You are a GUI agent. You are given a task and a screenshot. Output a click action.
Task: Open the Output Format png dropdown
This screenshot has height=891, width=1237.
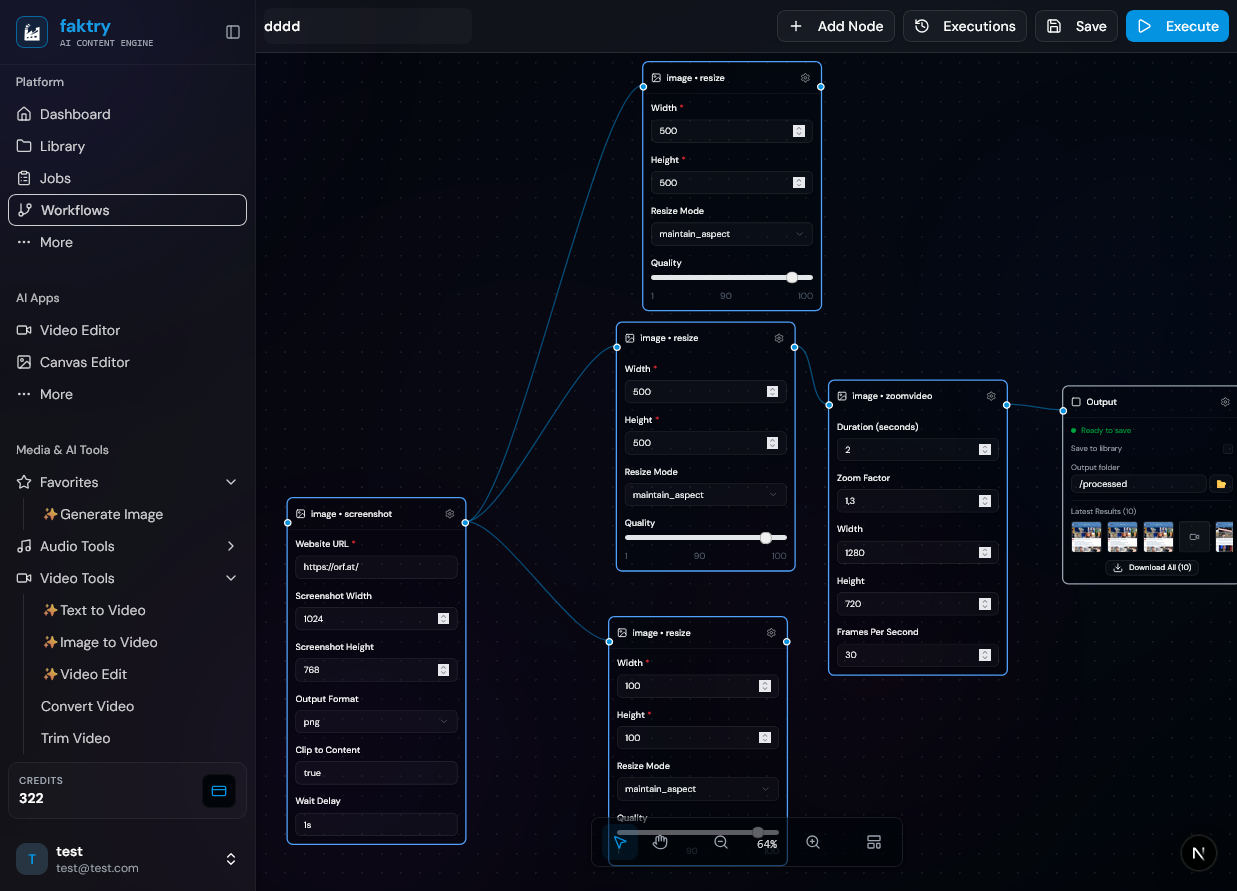376,721
